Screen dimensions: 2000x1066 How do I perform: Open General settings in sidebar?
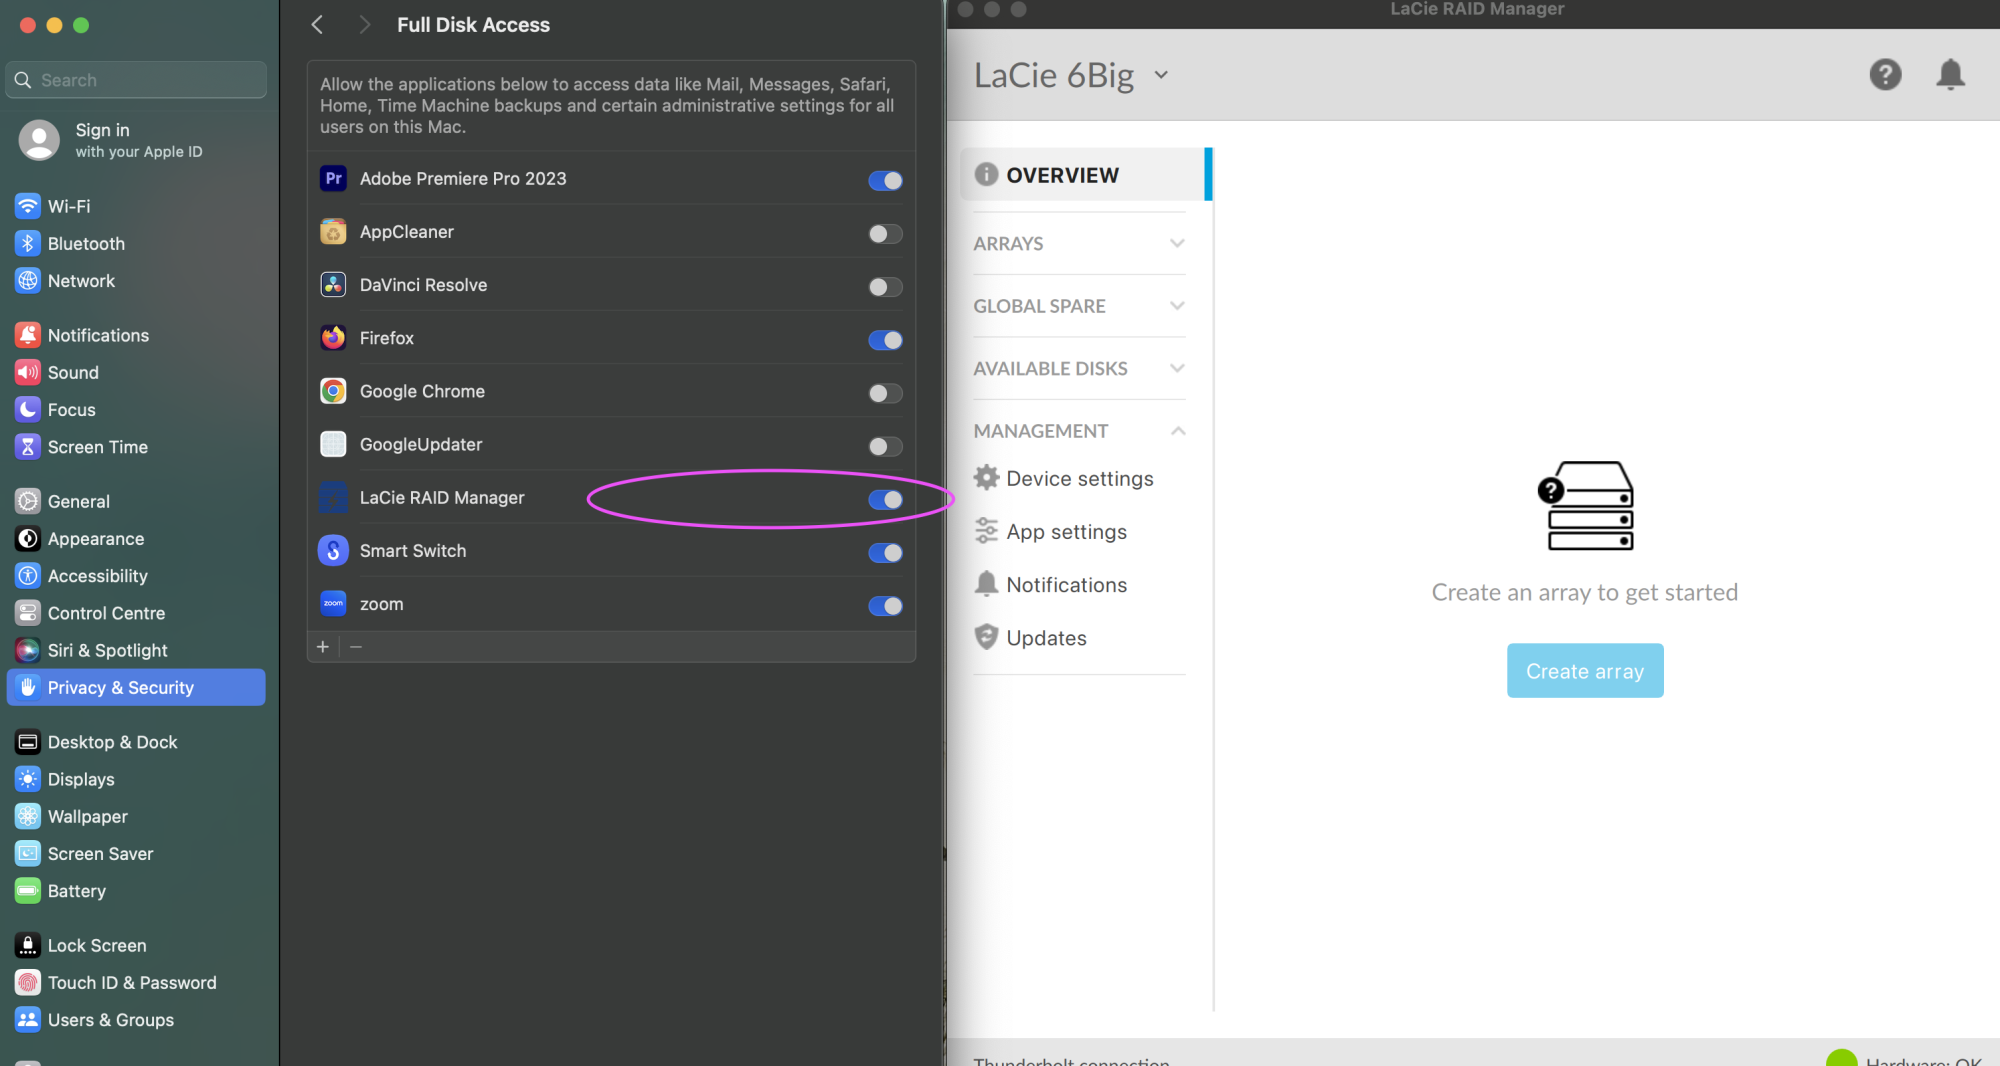[136, 501]
